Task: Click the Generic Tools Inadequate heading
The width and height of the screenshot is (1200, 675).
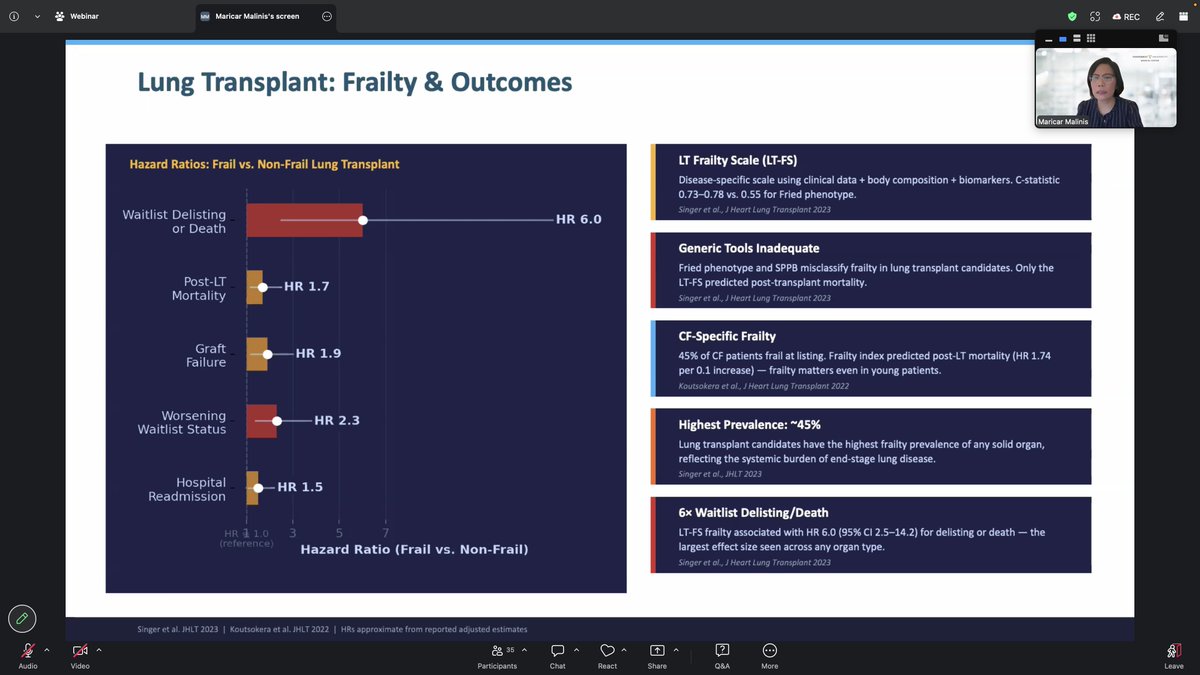Action: 749,248
